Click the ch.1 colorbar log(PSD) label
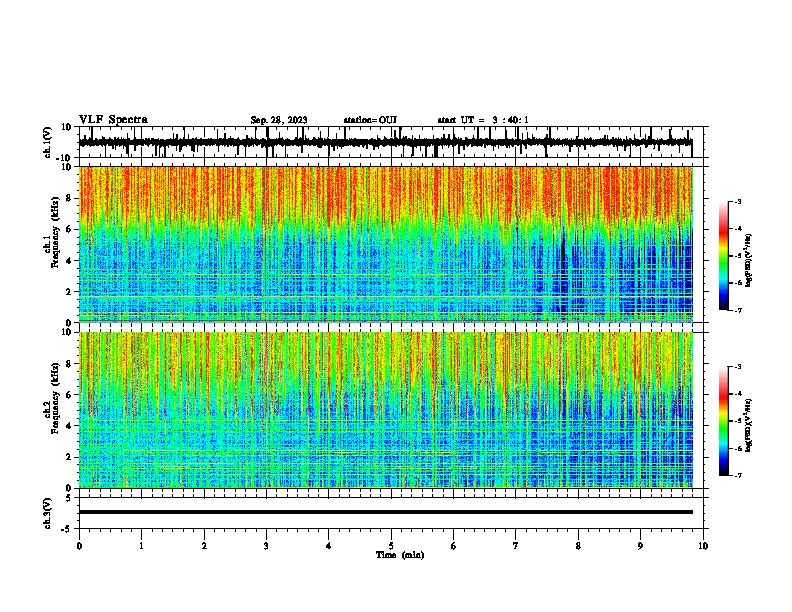 coord(749,260)
